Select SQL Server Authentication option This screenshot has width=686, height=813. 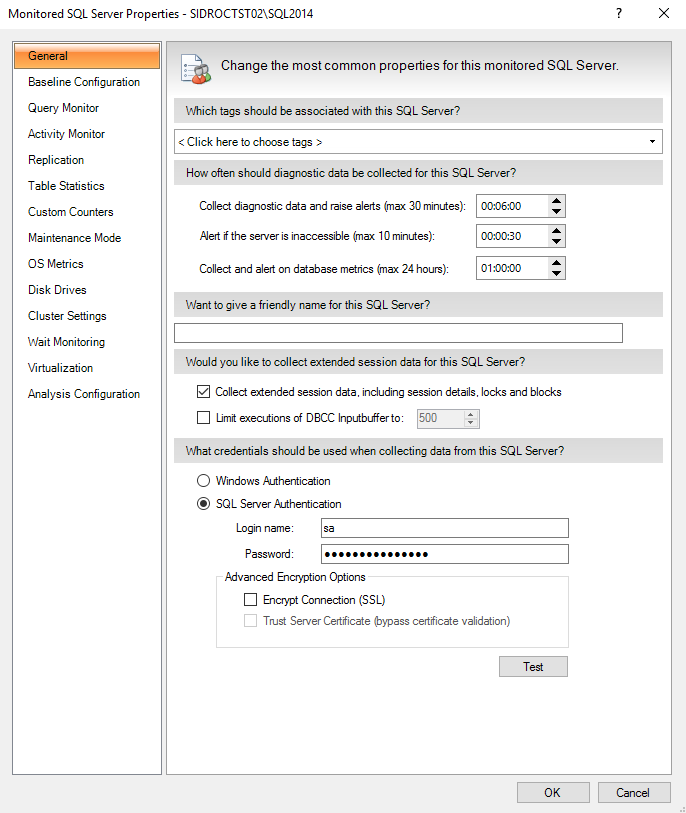coord(204,504)
